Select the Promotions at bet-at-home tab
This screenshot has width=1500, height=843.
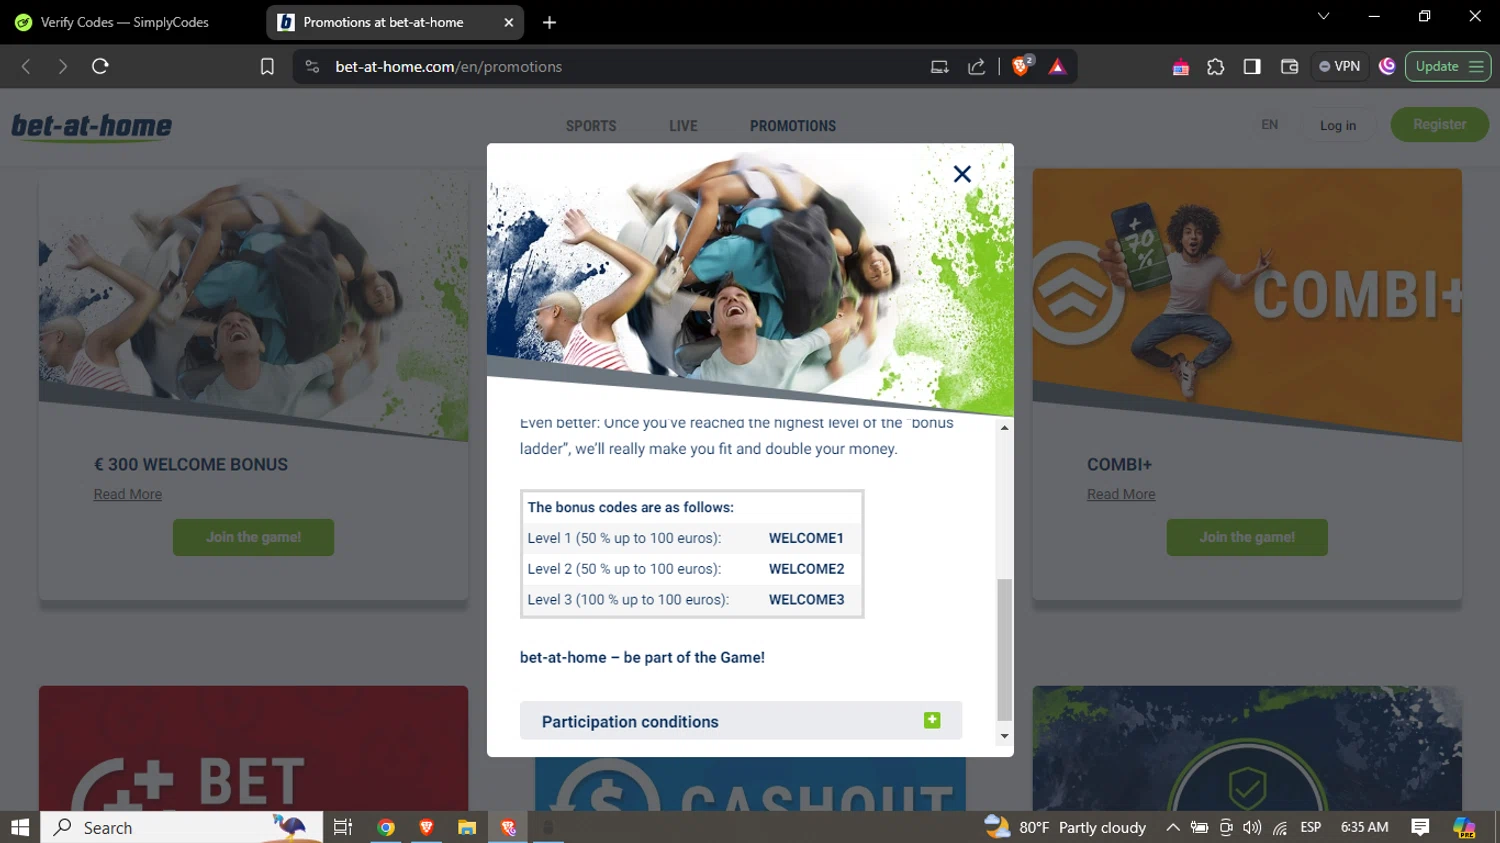[x=383, y=22]
